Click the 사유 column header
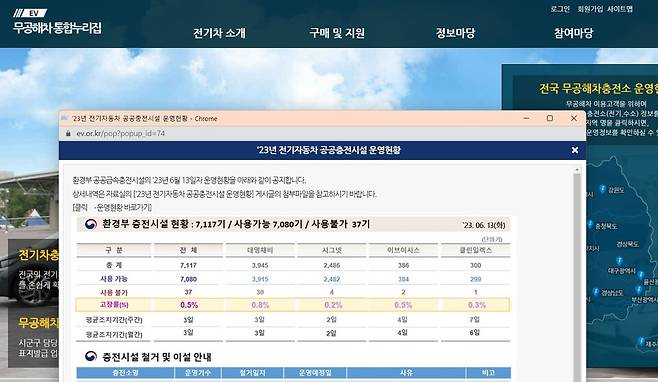658x382 pixels. (x=406, y=373)
